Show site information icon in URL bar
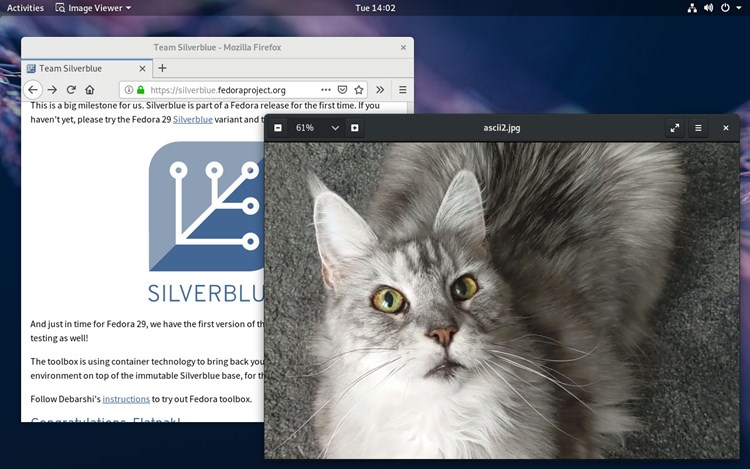This screenshot has width=750, height=469. (x=129, y=89)
